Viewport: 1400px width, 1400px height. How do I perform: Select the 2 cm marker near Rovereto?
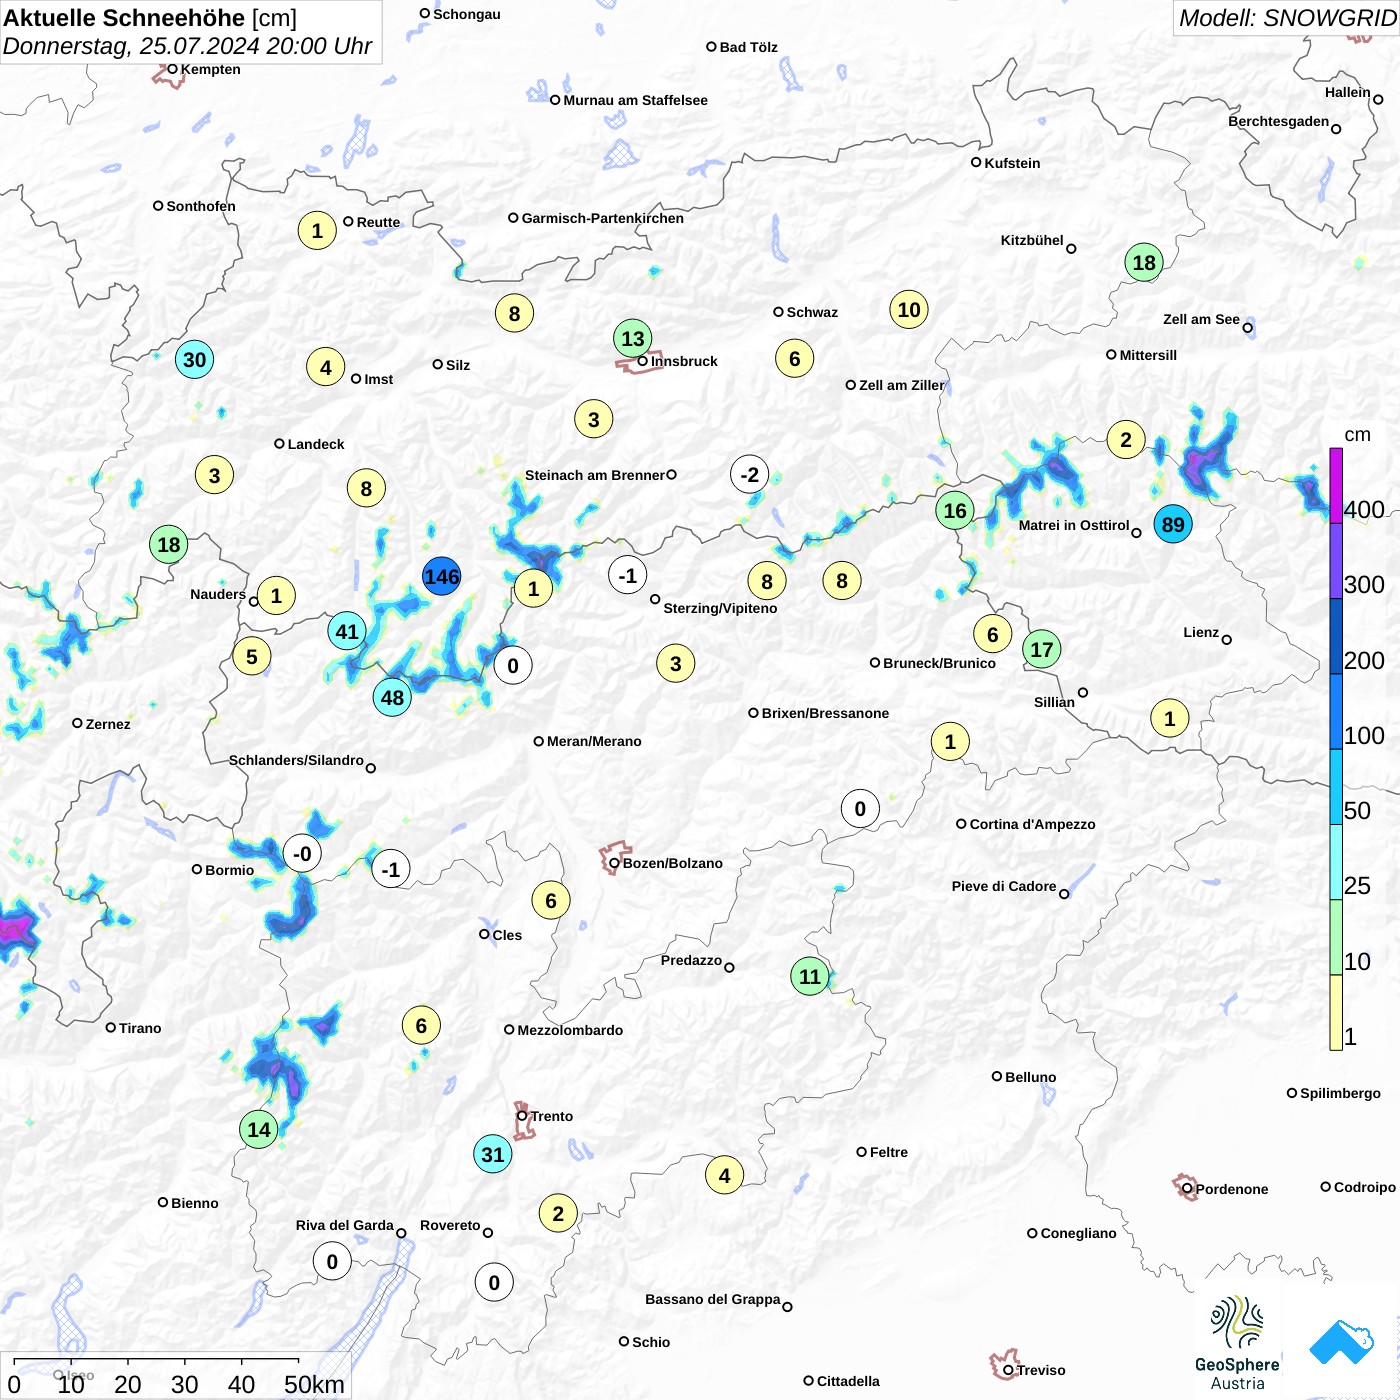558,1214
